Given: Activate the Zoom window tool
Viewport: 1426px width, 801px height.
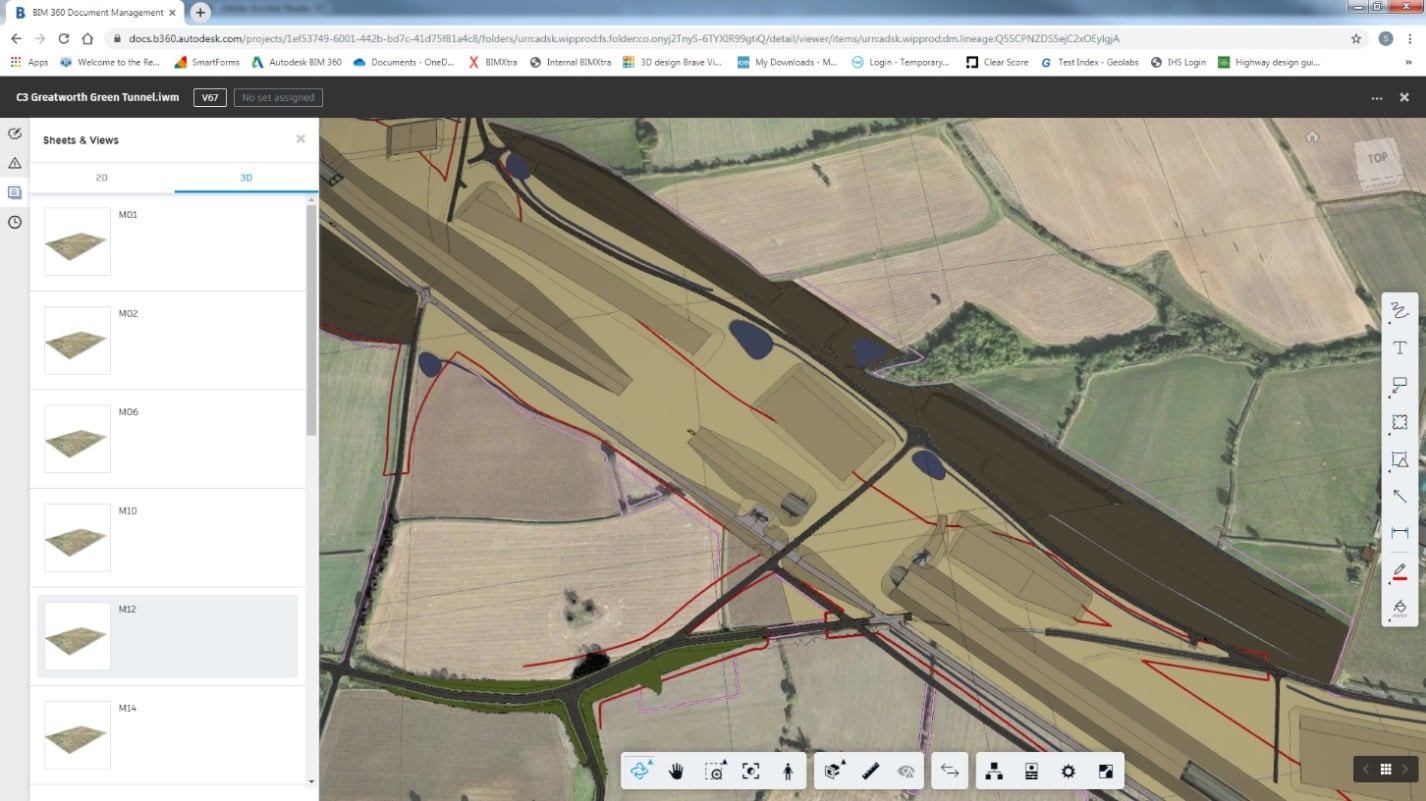Looking at the screenshot, I should (714, 771).
